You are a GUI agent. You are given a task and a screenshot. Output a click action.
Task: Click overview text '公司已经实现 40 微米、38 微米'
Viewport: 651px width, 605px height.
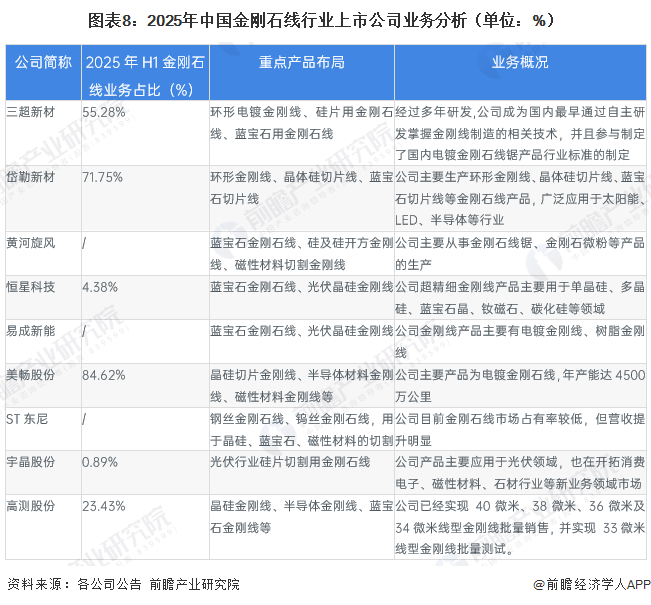(x=486, y=506)
